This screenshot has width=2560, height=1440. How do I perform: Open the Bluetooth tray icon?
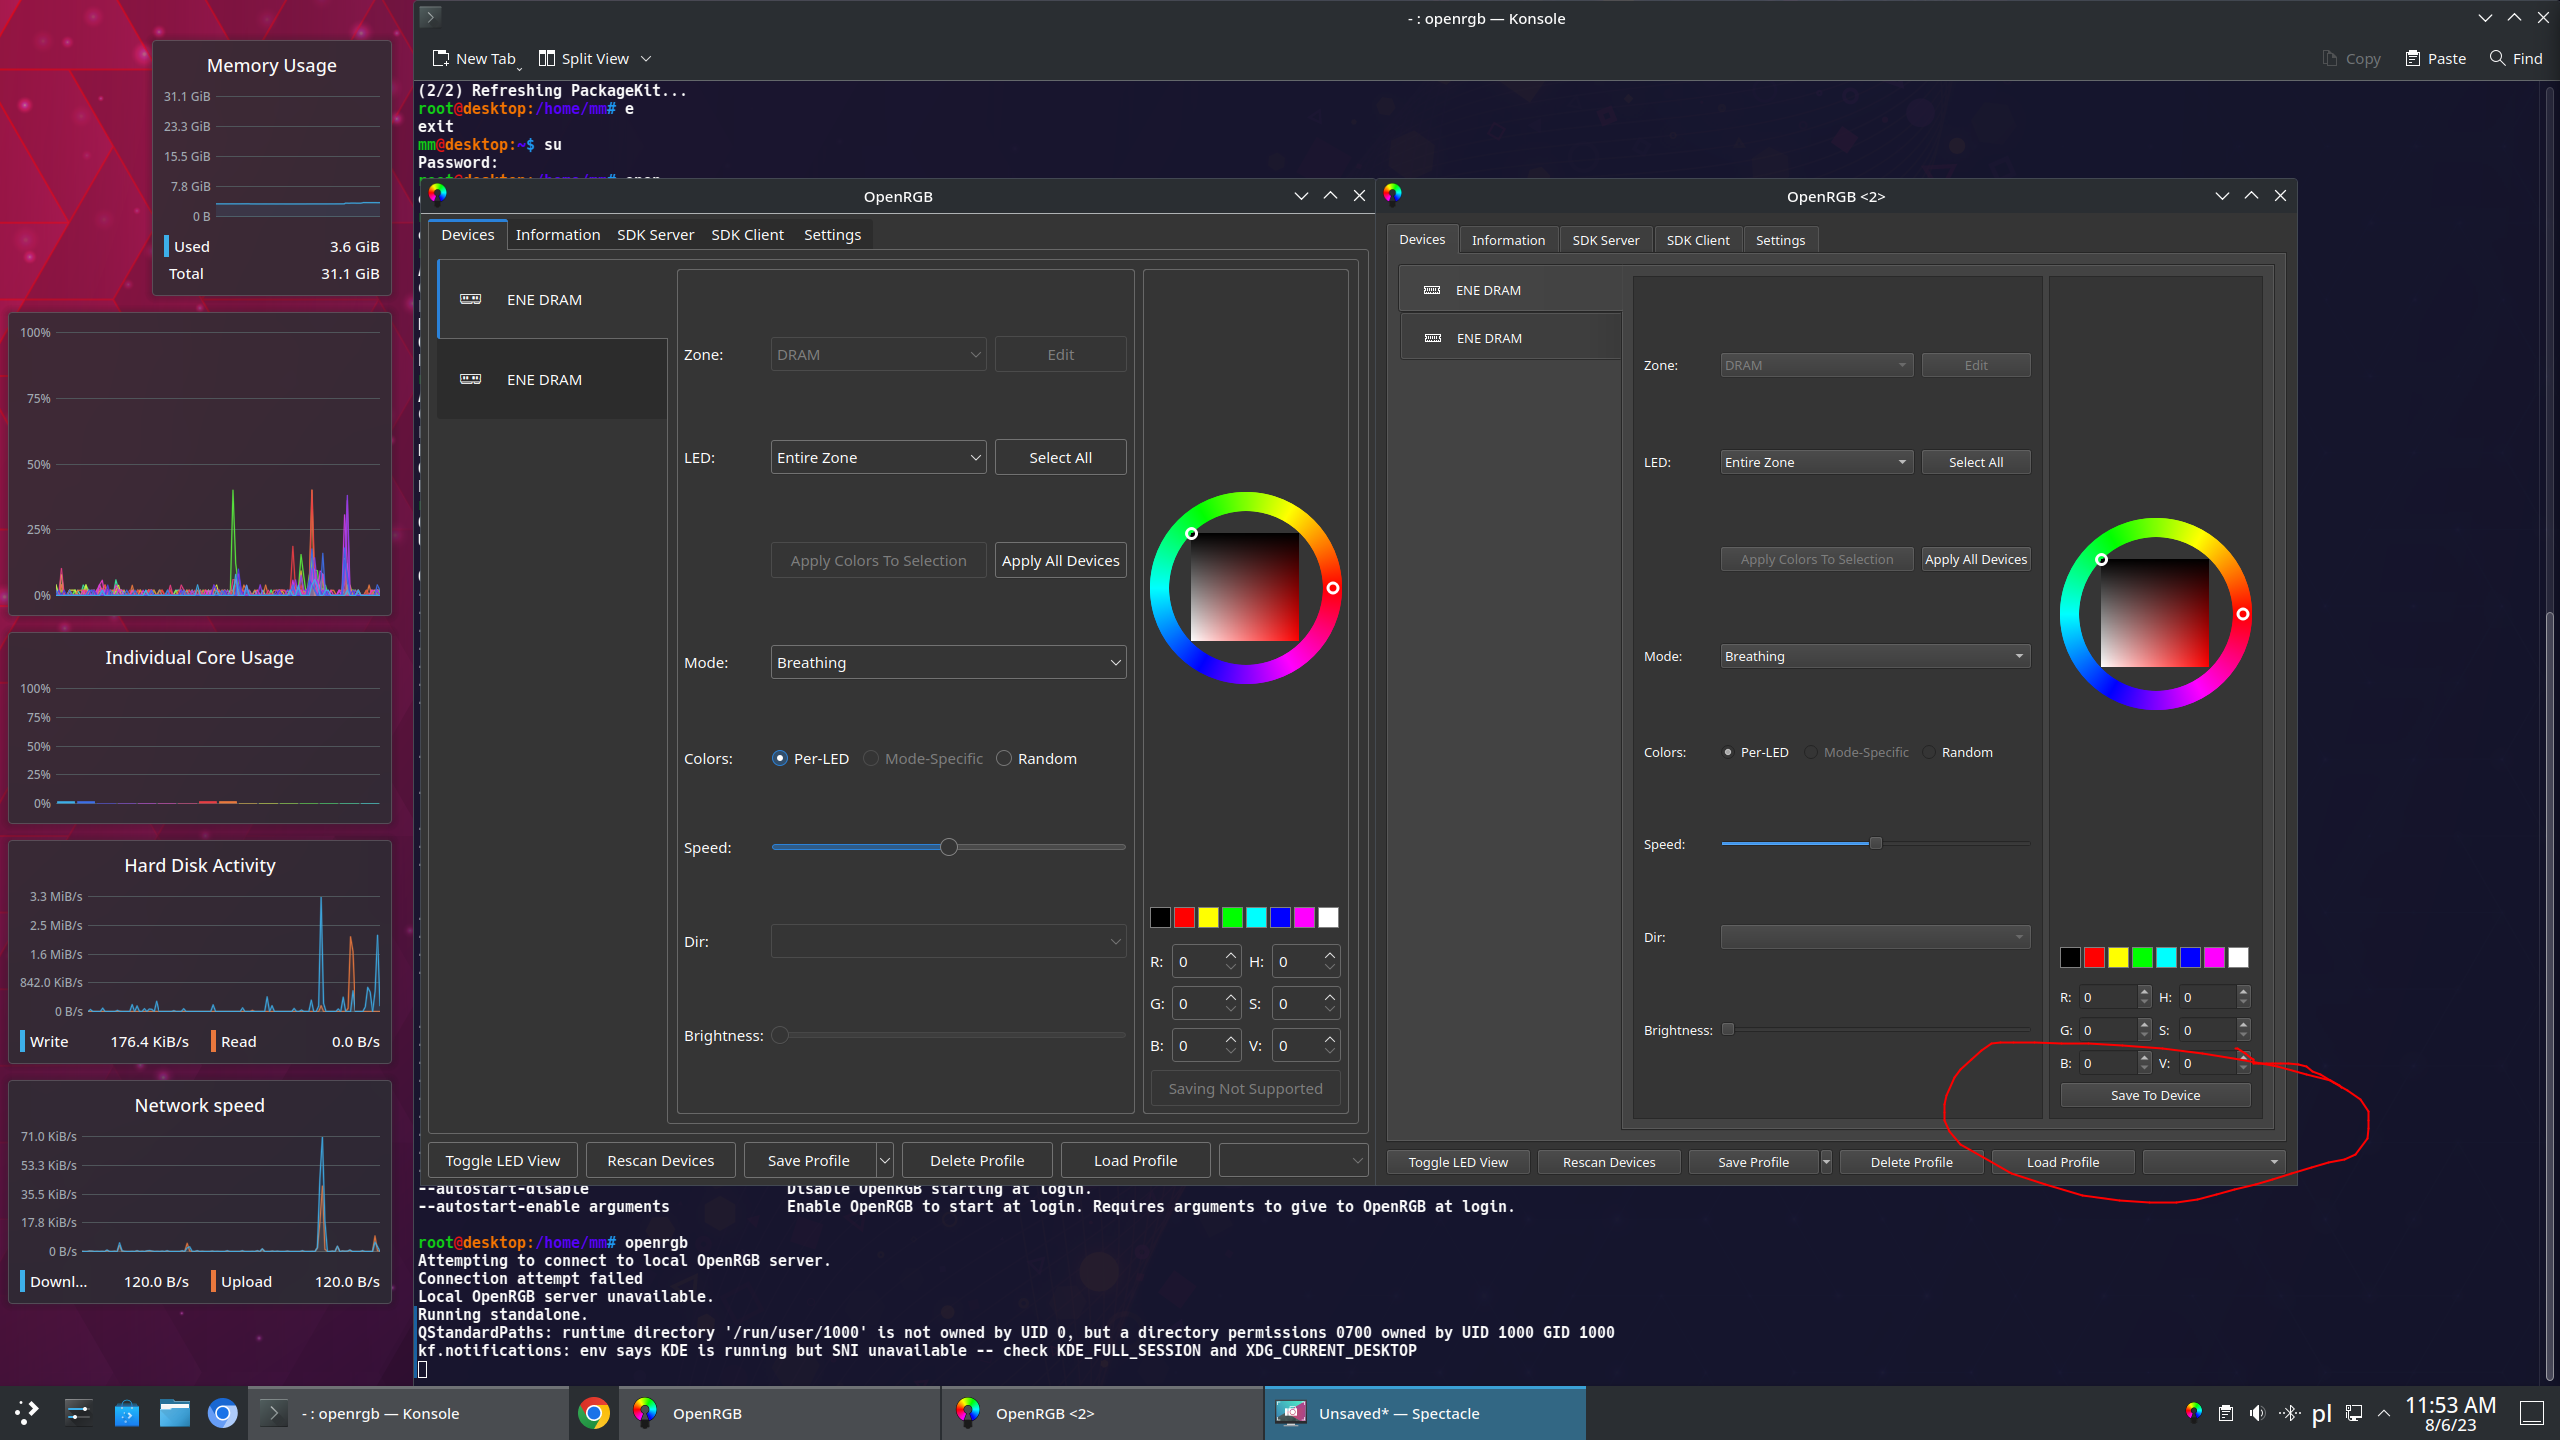point(2289,1413)
